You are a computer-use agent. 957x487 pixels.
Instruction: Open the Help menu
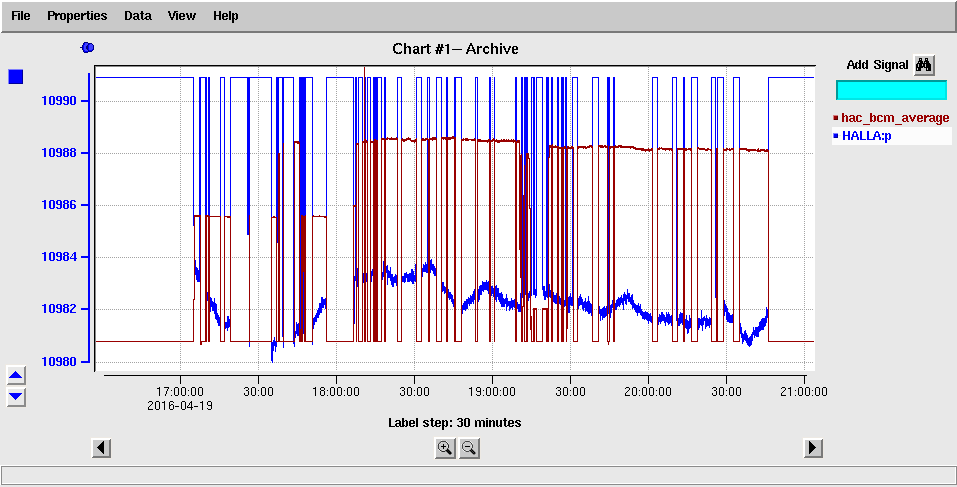(225, 16)
